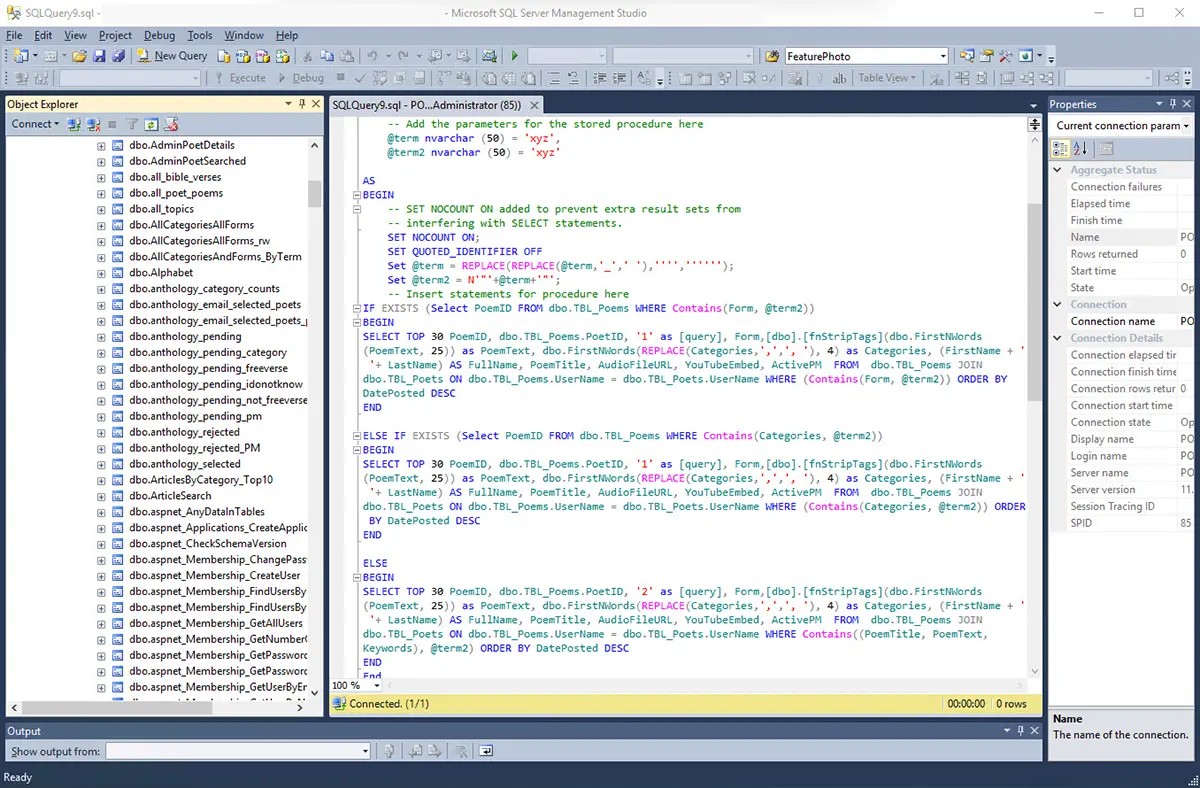Image resolution: width=1200 pixels, height=788 pixels.
Task: Click the green Start arrow icon
Action: click(x=515, y=56)
